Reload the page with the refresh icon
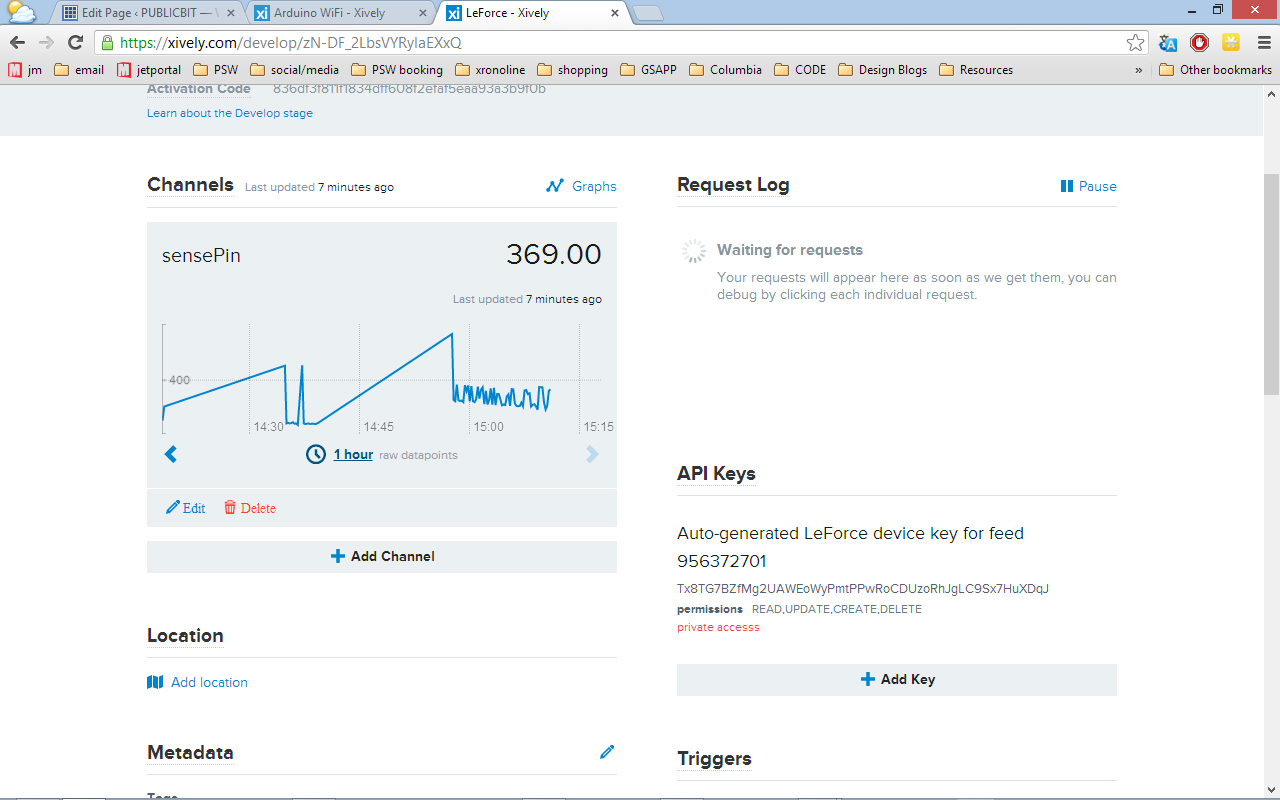 point(75,43)
